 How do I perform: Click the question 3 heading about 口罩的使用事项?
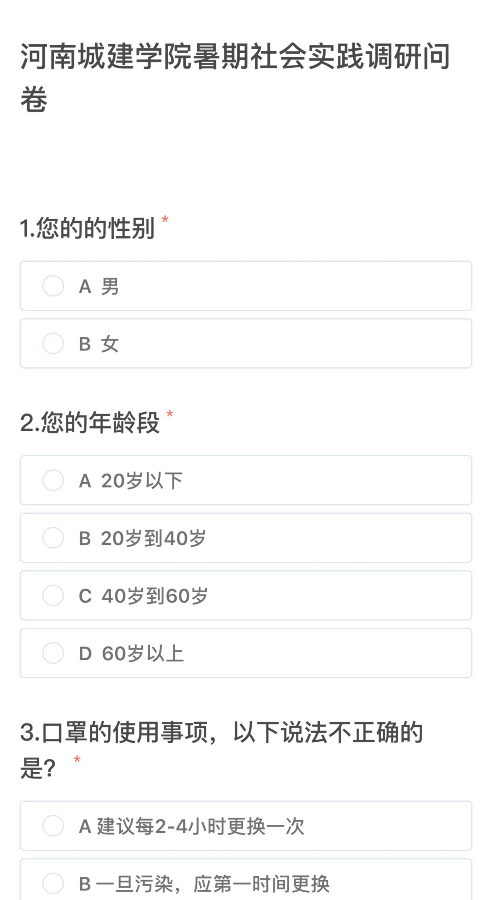coord(222,750)
